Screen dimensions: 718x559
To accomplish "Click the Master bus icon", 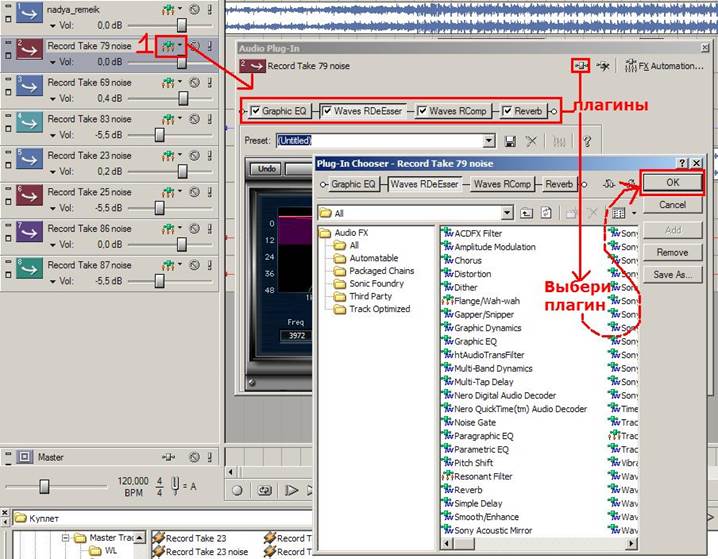I will [25, 457].
